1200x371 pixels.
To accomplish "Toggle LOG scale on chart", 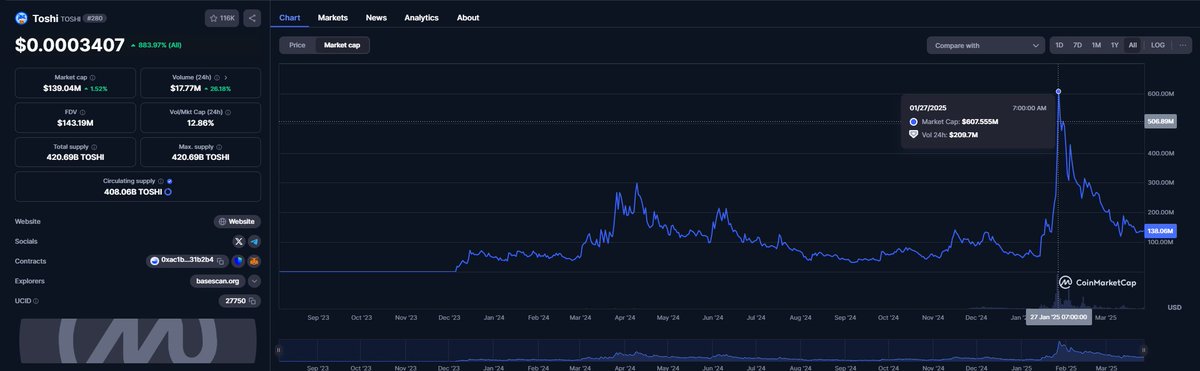I will 1157,45.
